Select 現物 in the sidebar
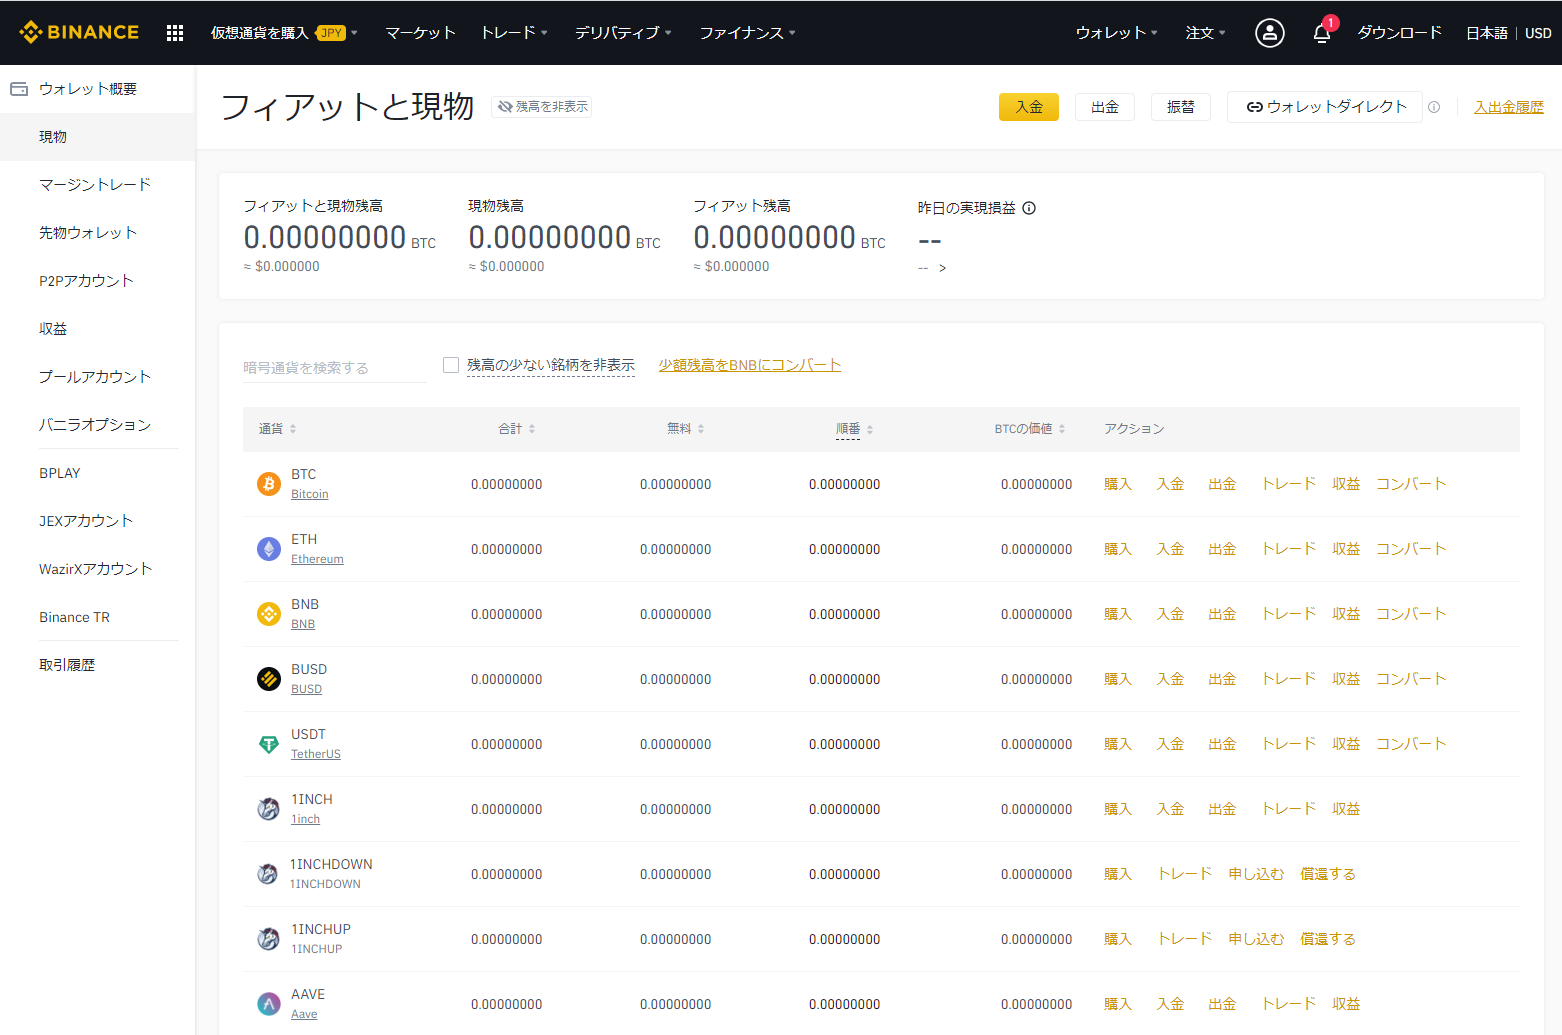1562x1035 pixels. 97,137
